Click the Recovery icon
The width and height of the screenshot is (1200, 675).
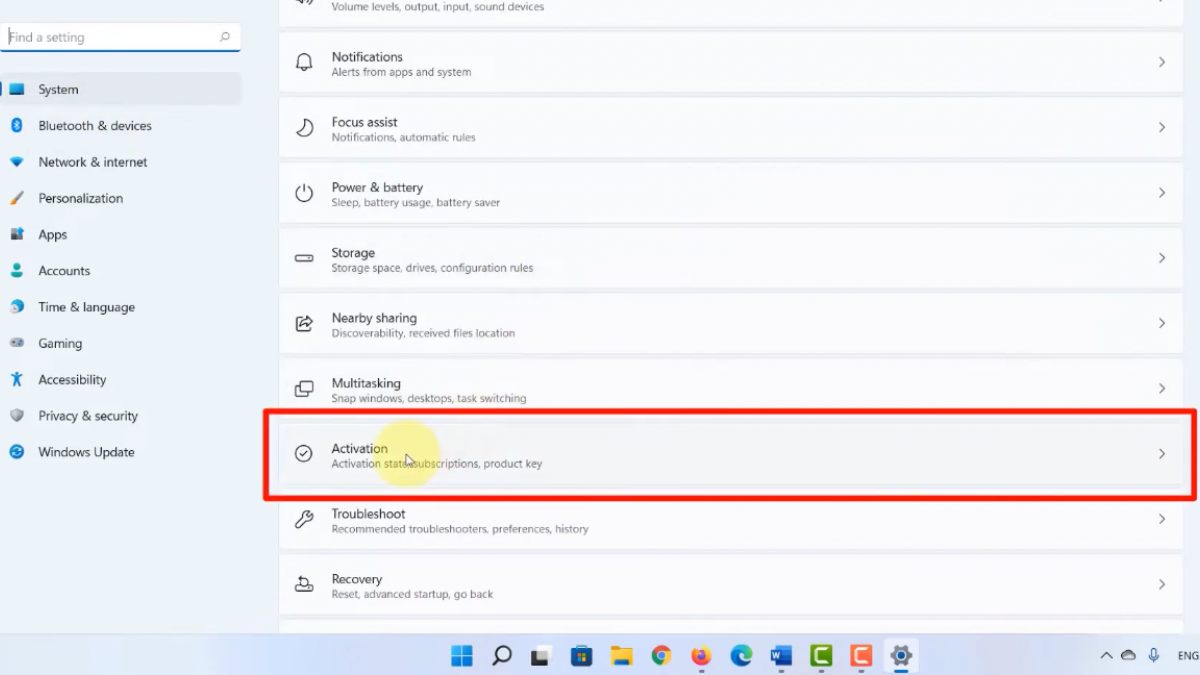coord(304,584)
